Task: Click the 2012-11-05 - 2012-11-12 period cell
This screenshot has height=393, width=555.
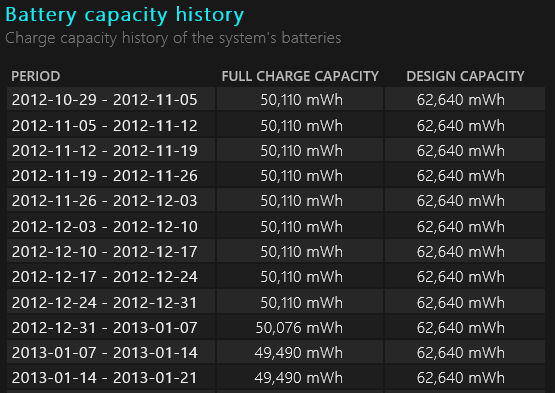Action: [x=111, y=125]
